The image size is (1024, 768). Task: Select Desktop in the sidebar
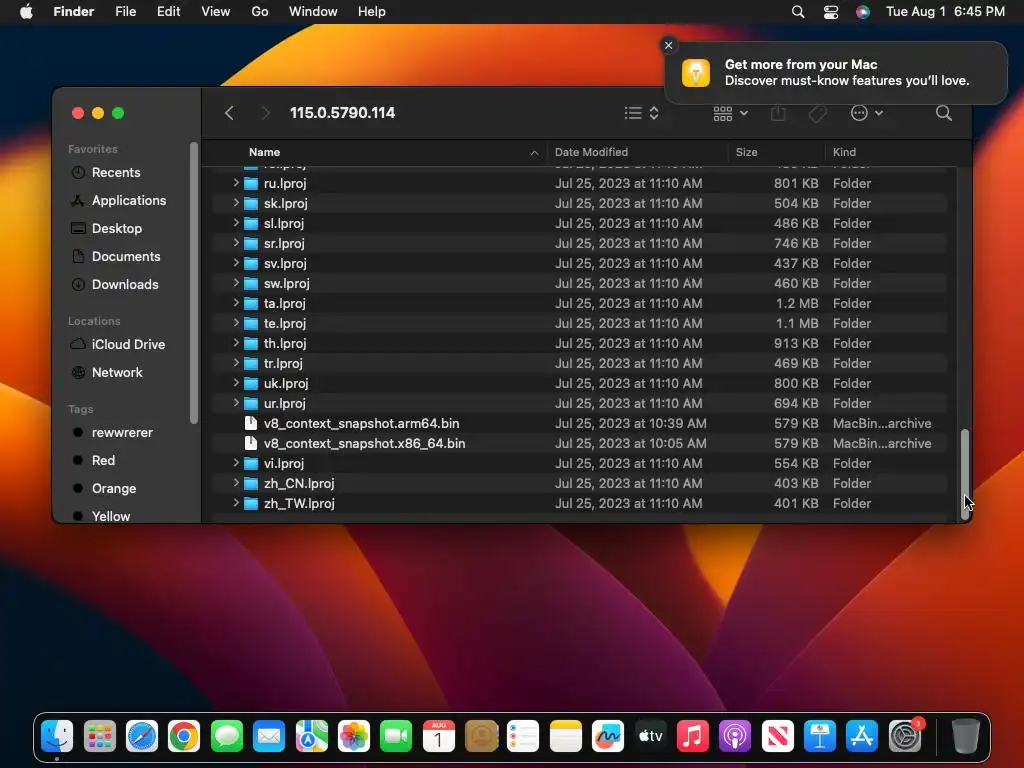(116, 229)
